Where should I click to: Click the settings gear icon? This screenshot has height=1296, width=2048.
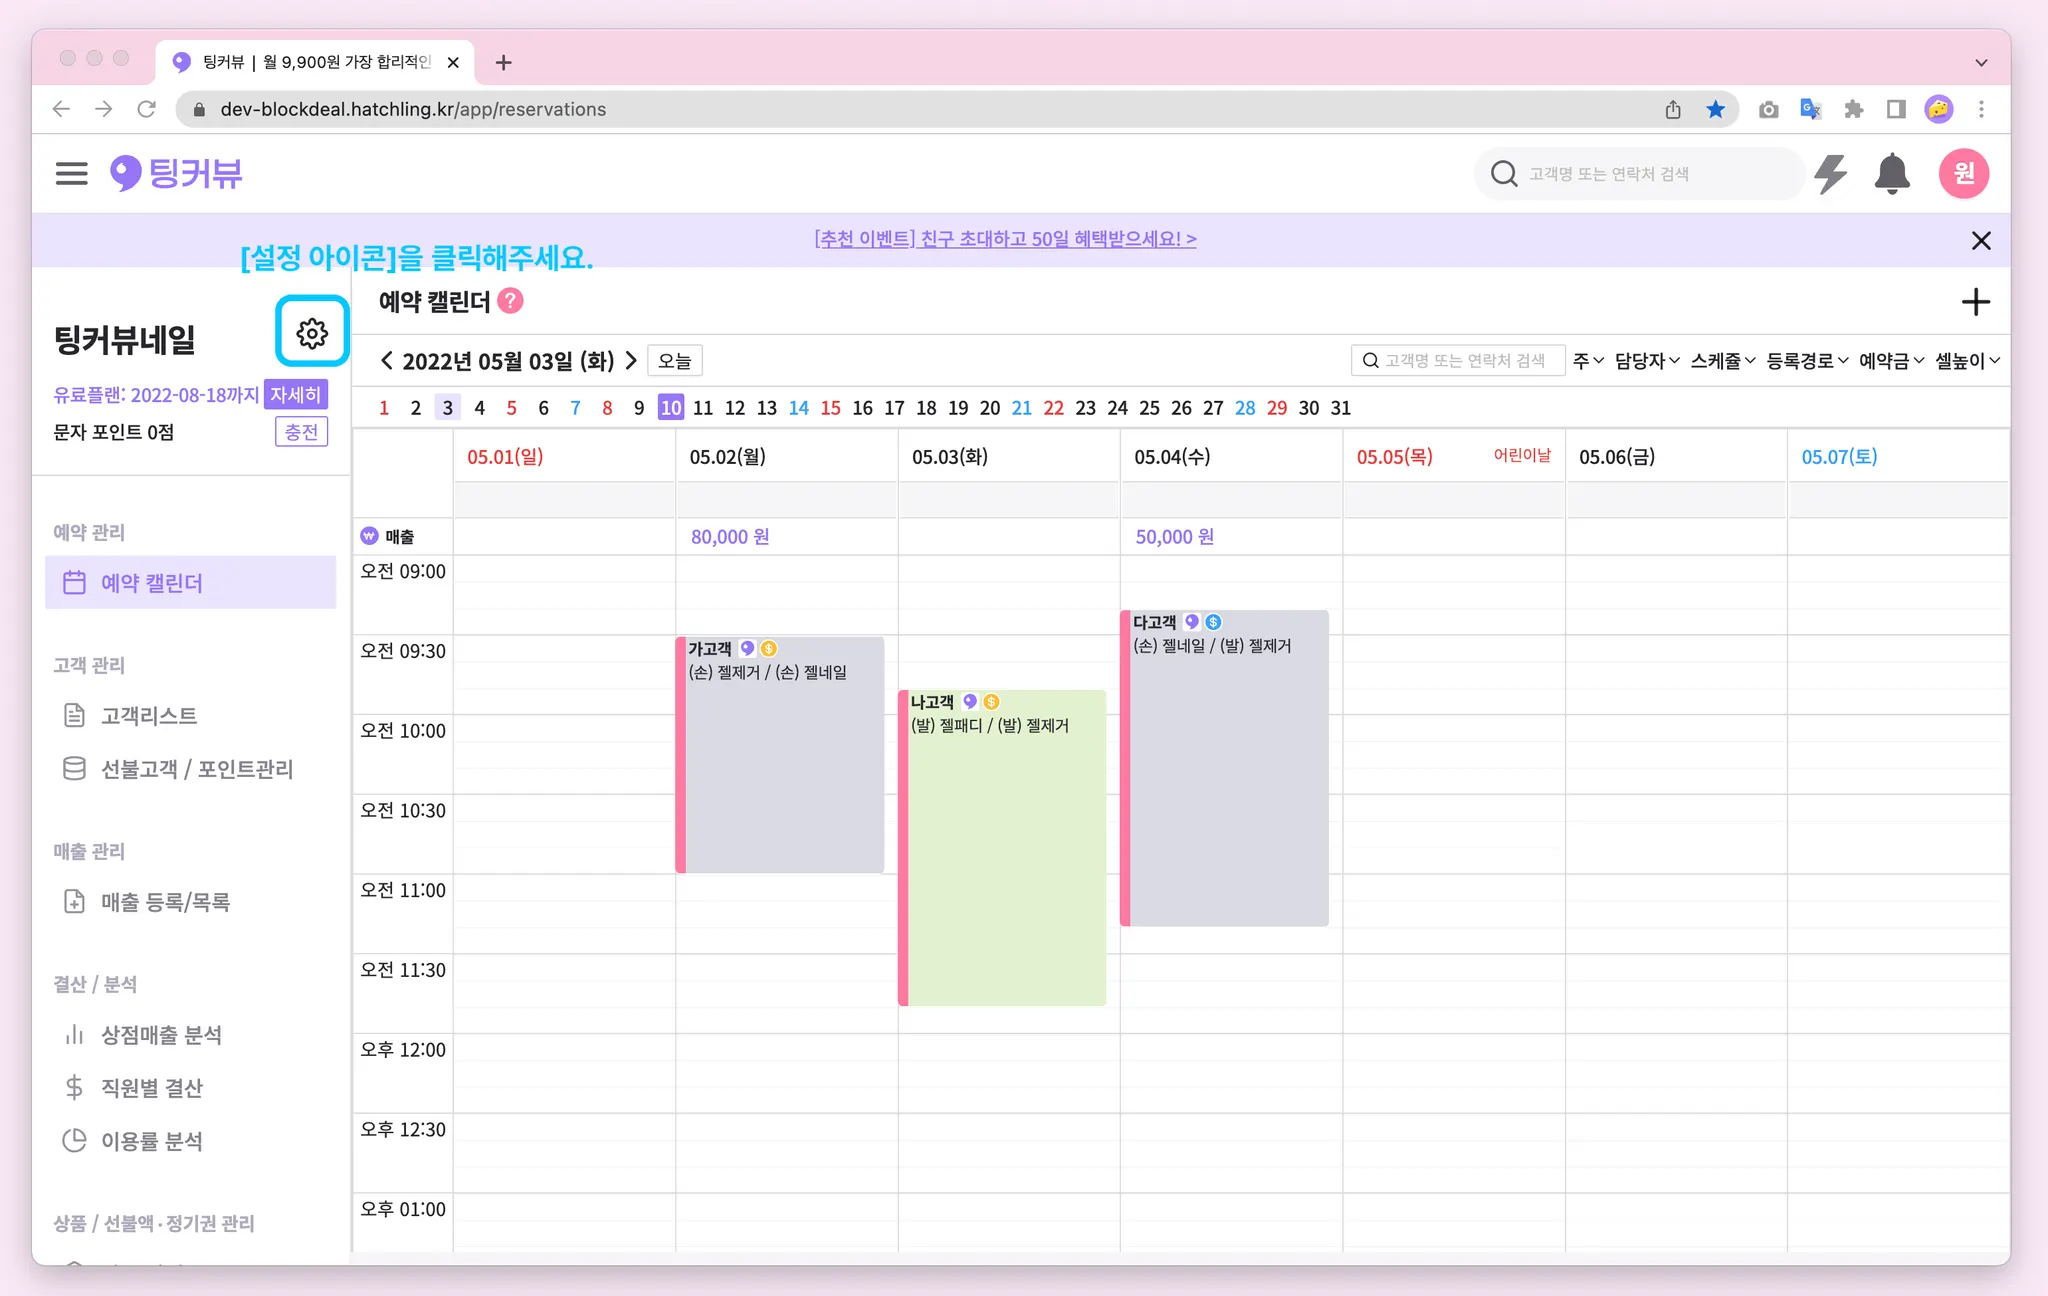pyautogui.click(x=312, y=332)
